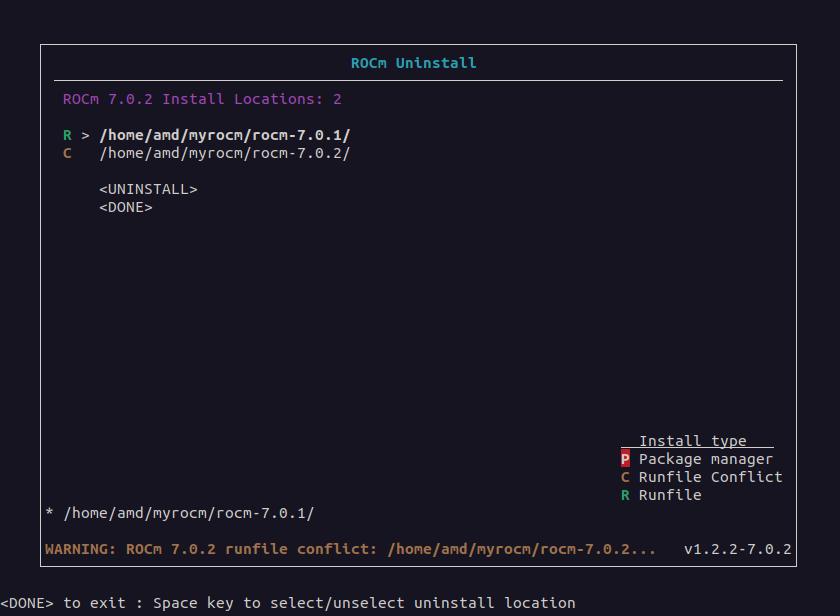Click the > cursor arrow on selected row

coord(86,135)
